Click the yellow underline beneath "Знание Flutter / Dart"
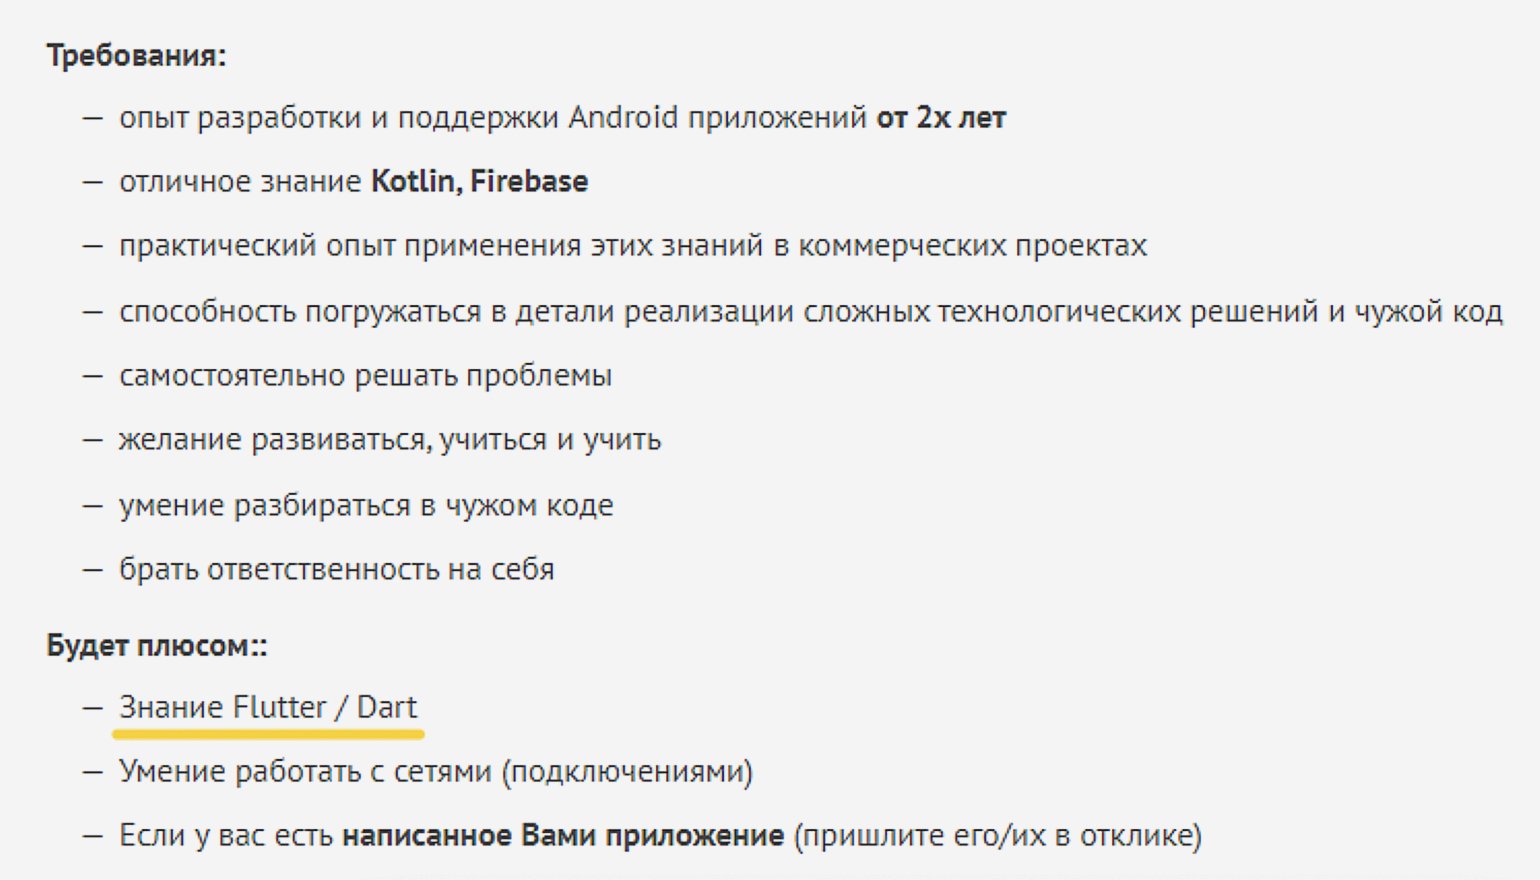Viewport: 1540px width, 880px height. [268, 734]
